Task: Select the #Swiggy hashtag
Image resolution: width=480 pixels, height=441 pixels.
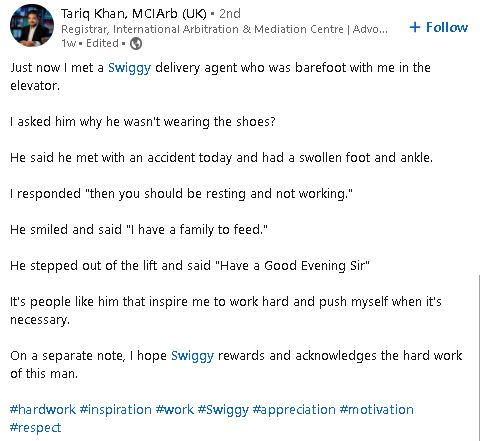Action: click(x=223, y=410)
